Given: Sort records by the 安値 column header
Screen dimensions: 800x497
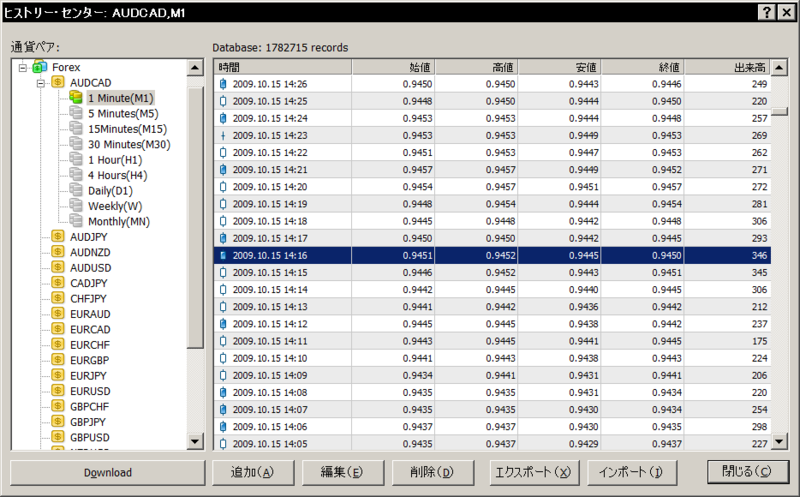Looking at the screenshot, I should (560, 67).
